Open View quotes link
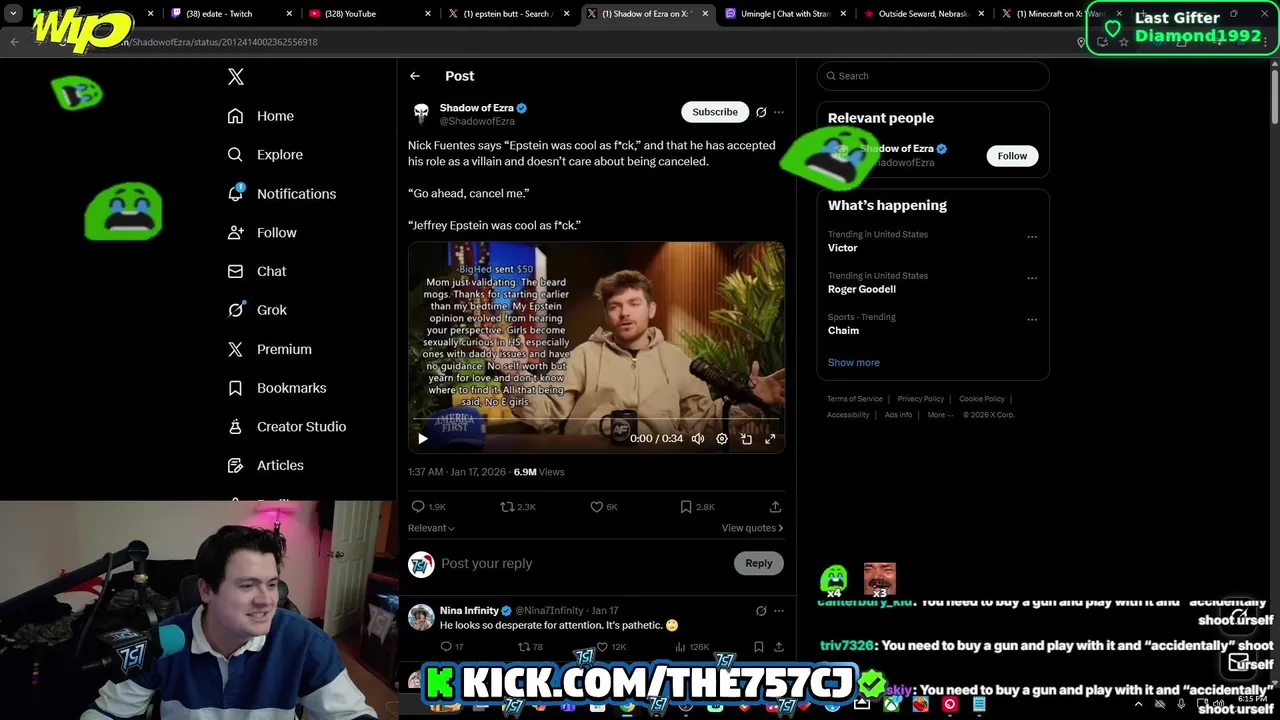1280x720 pixels. click(x=752, y=528)
